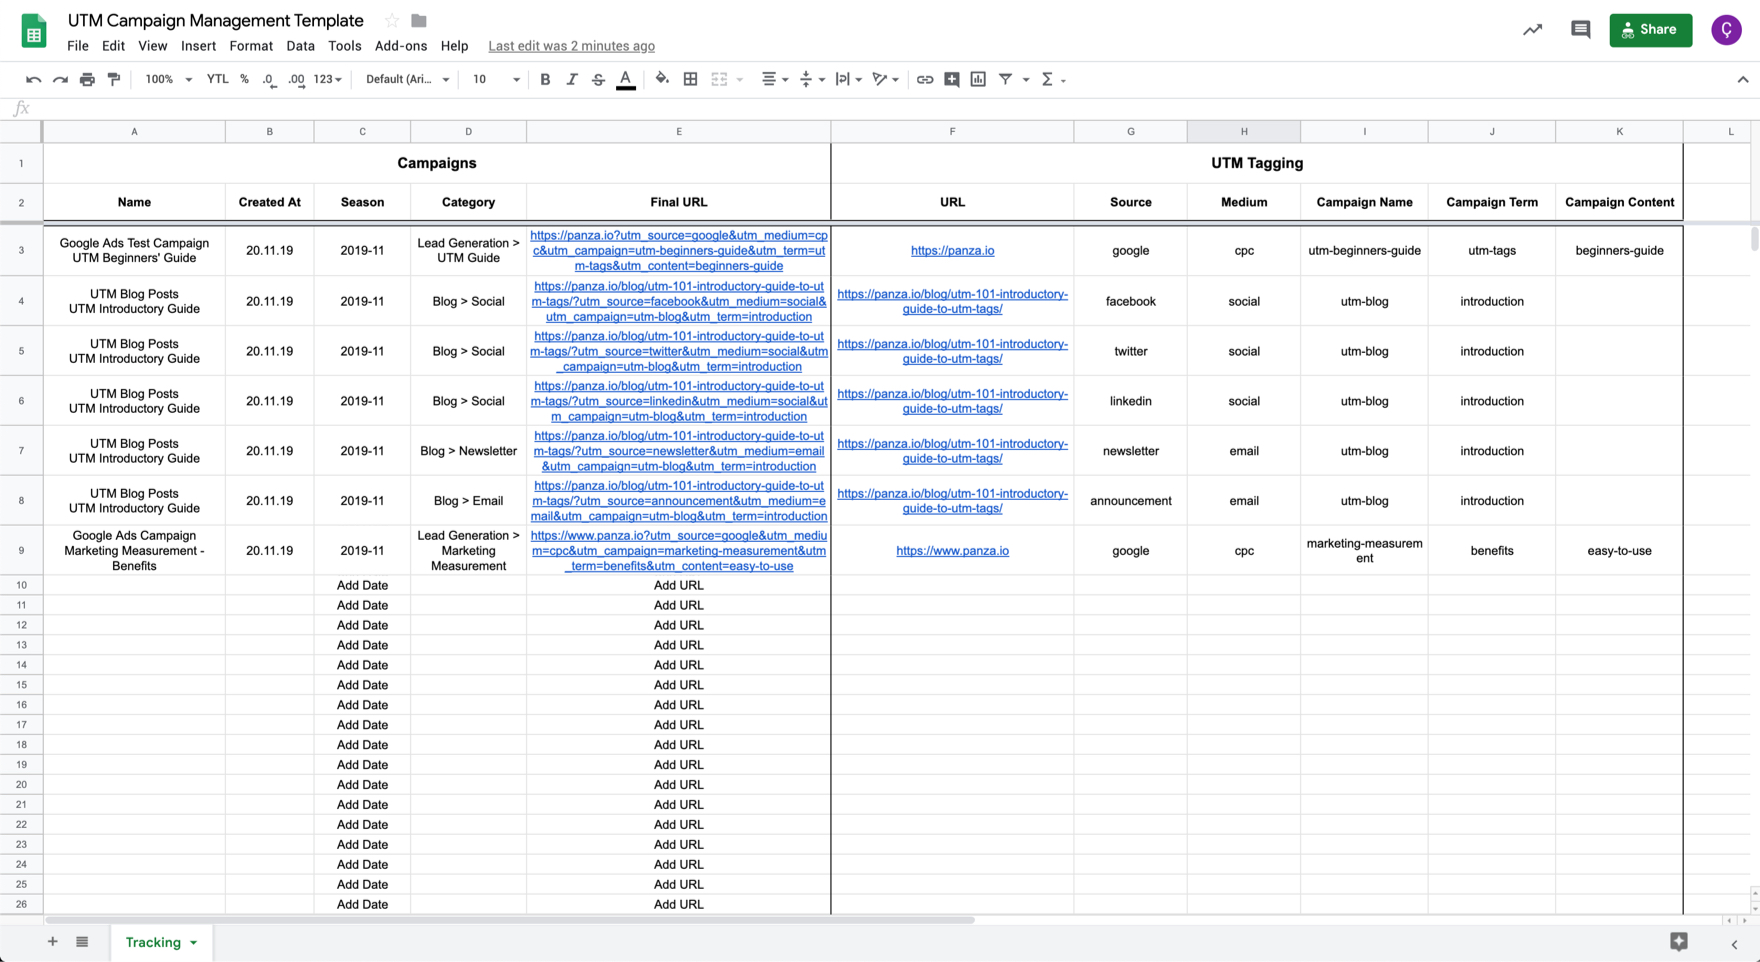Print the spreadsheet with printer icon
This screenshot has width=1760, height=962.
[87, 79]
